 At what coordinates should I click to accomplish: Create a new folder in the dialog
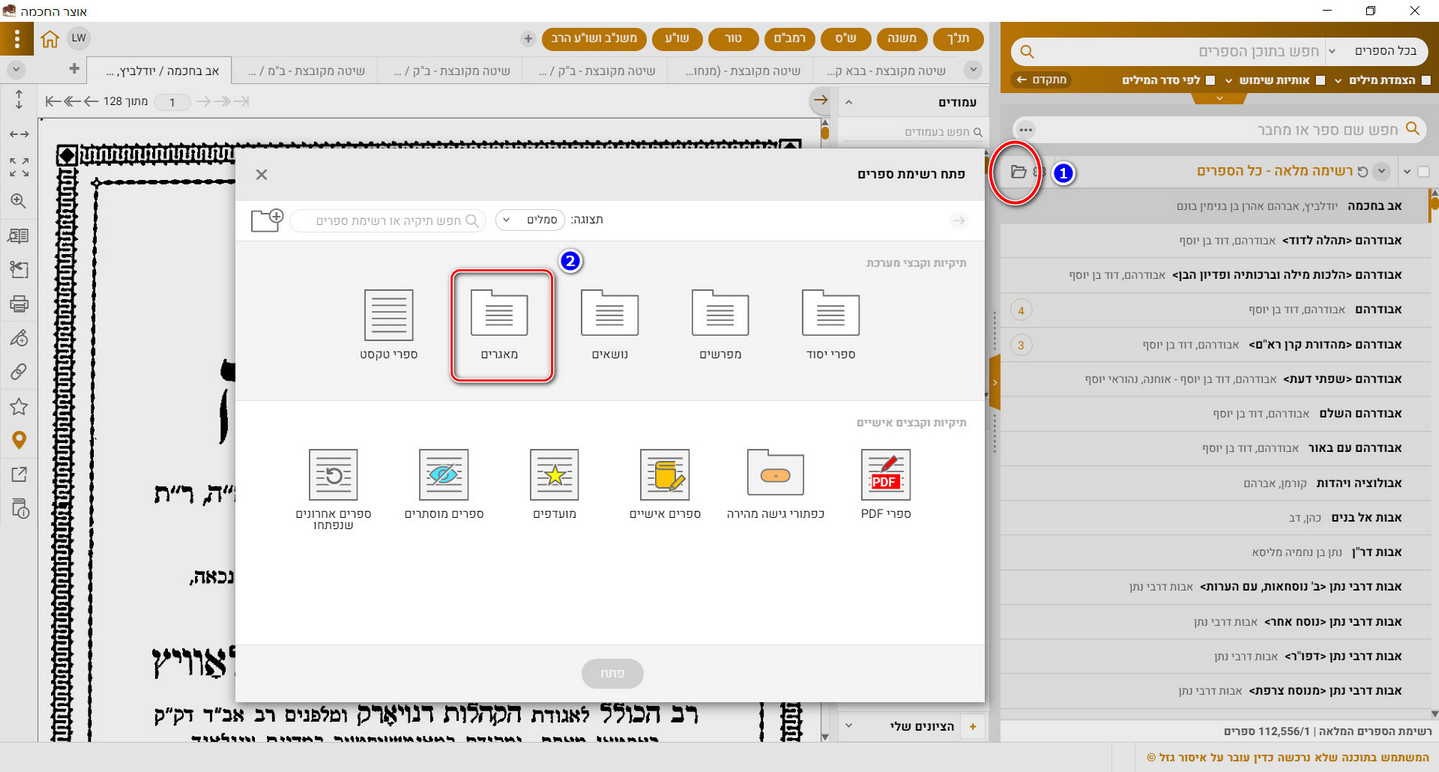pos(267,220)
